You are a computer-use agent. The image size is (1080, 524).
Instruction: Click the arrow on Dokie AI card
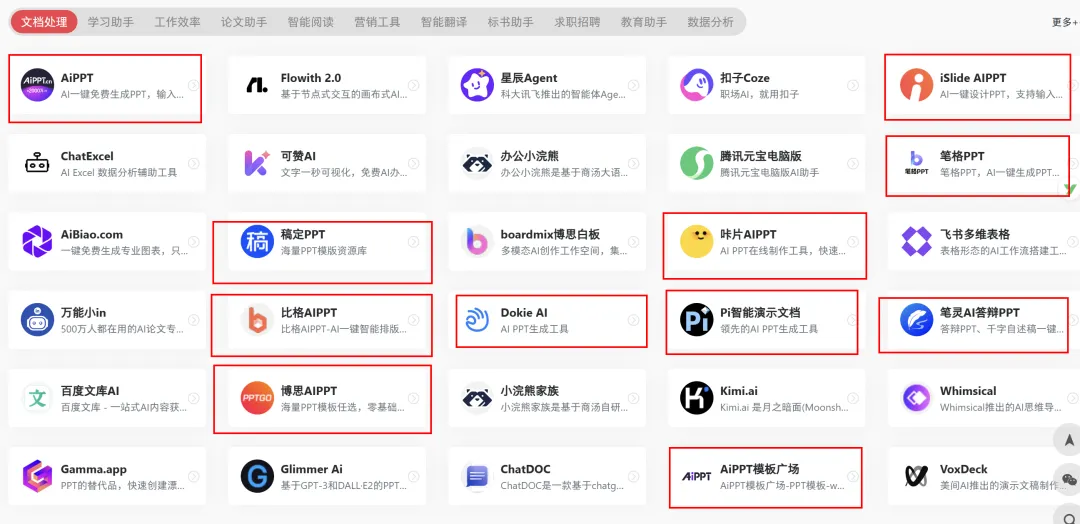pyautogui.click(x=633, y=320)
